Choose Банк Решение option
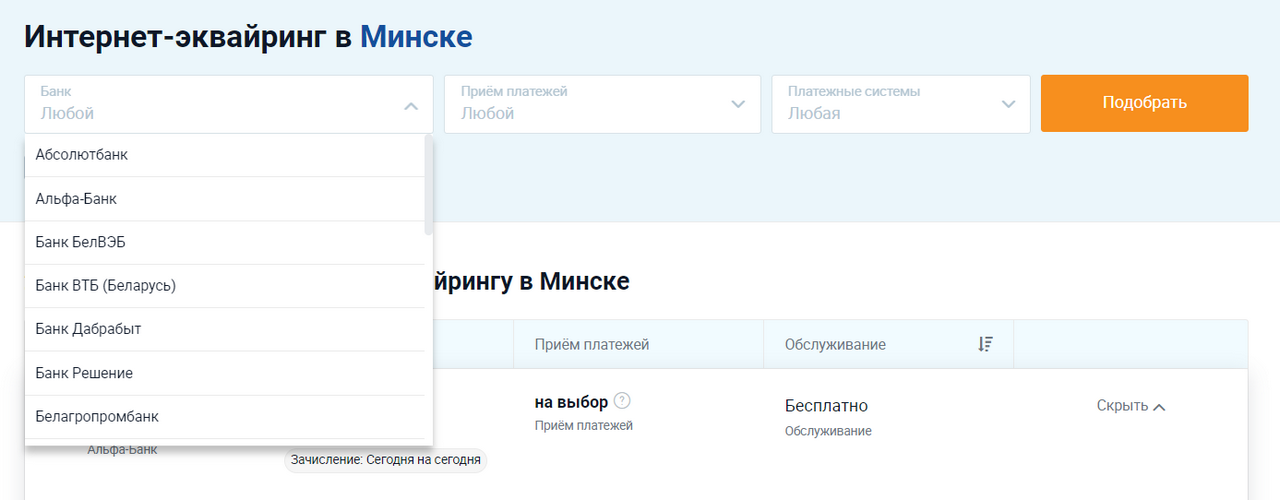Viewport: 1280px width, 500px height. [84, 373]
